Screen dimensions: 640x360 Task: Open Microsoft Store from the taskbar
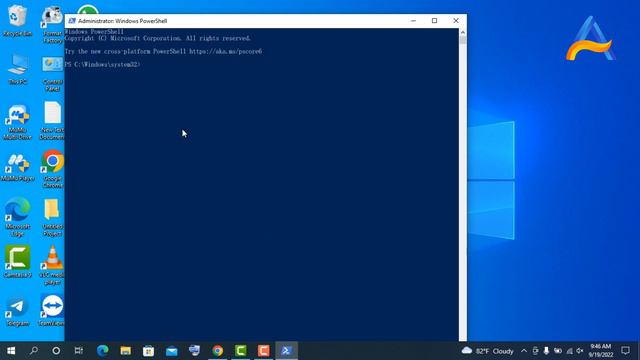point(149,351)
